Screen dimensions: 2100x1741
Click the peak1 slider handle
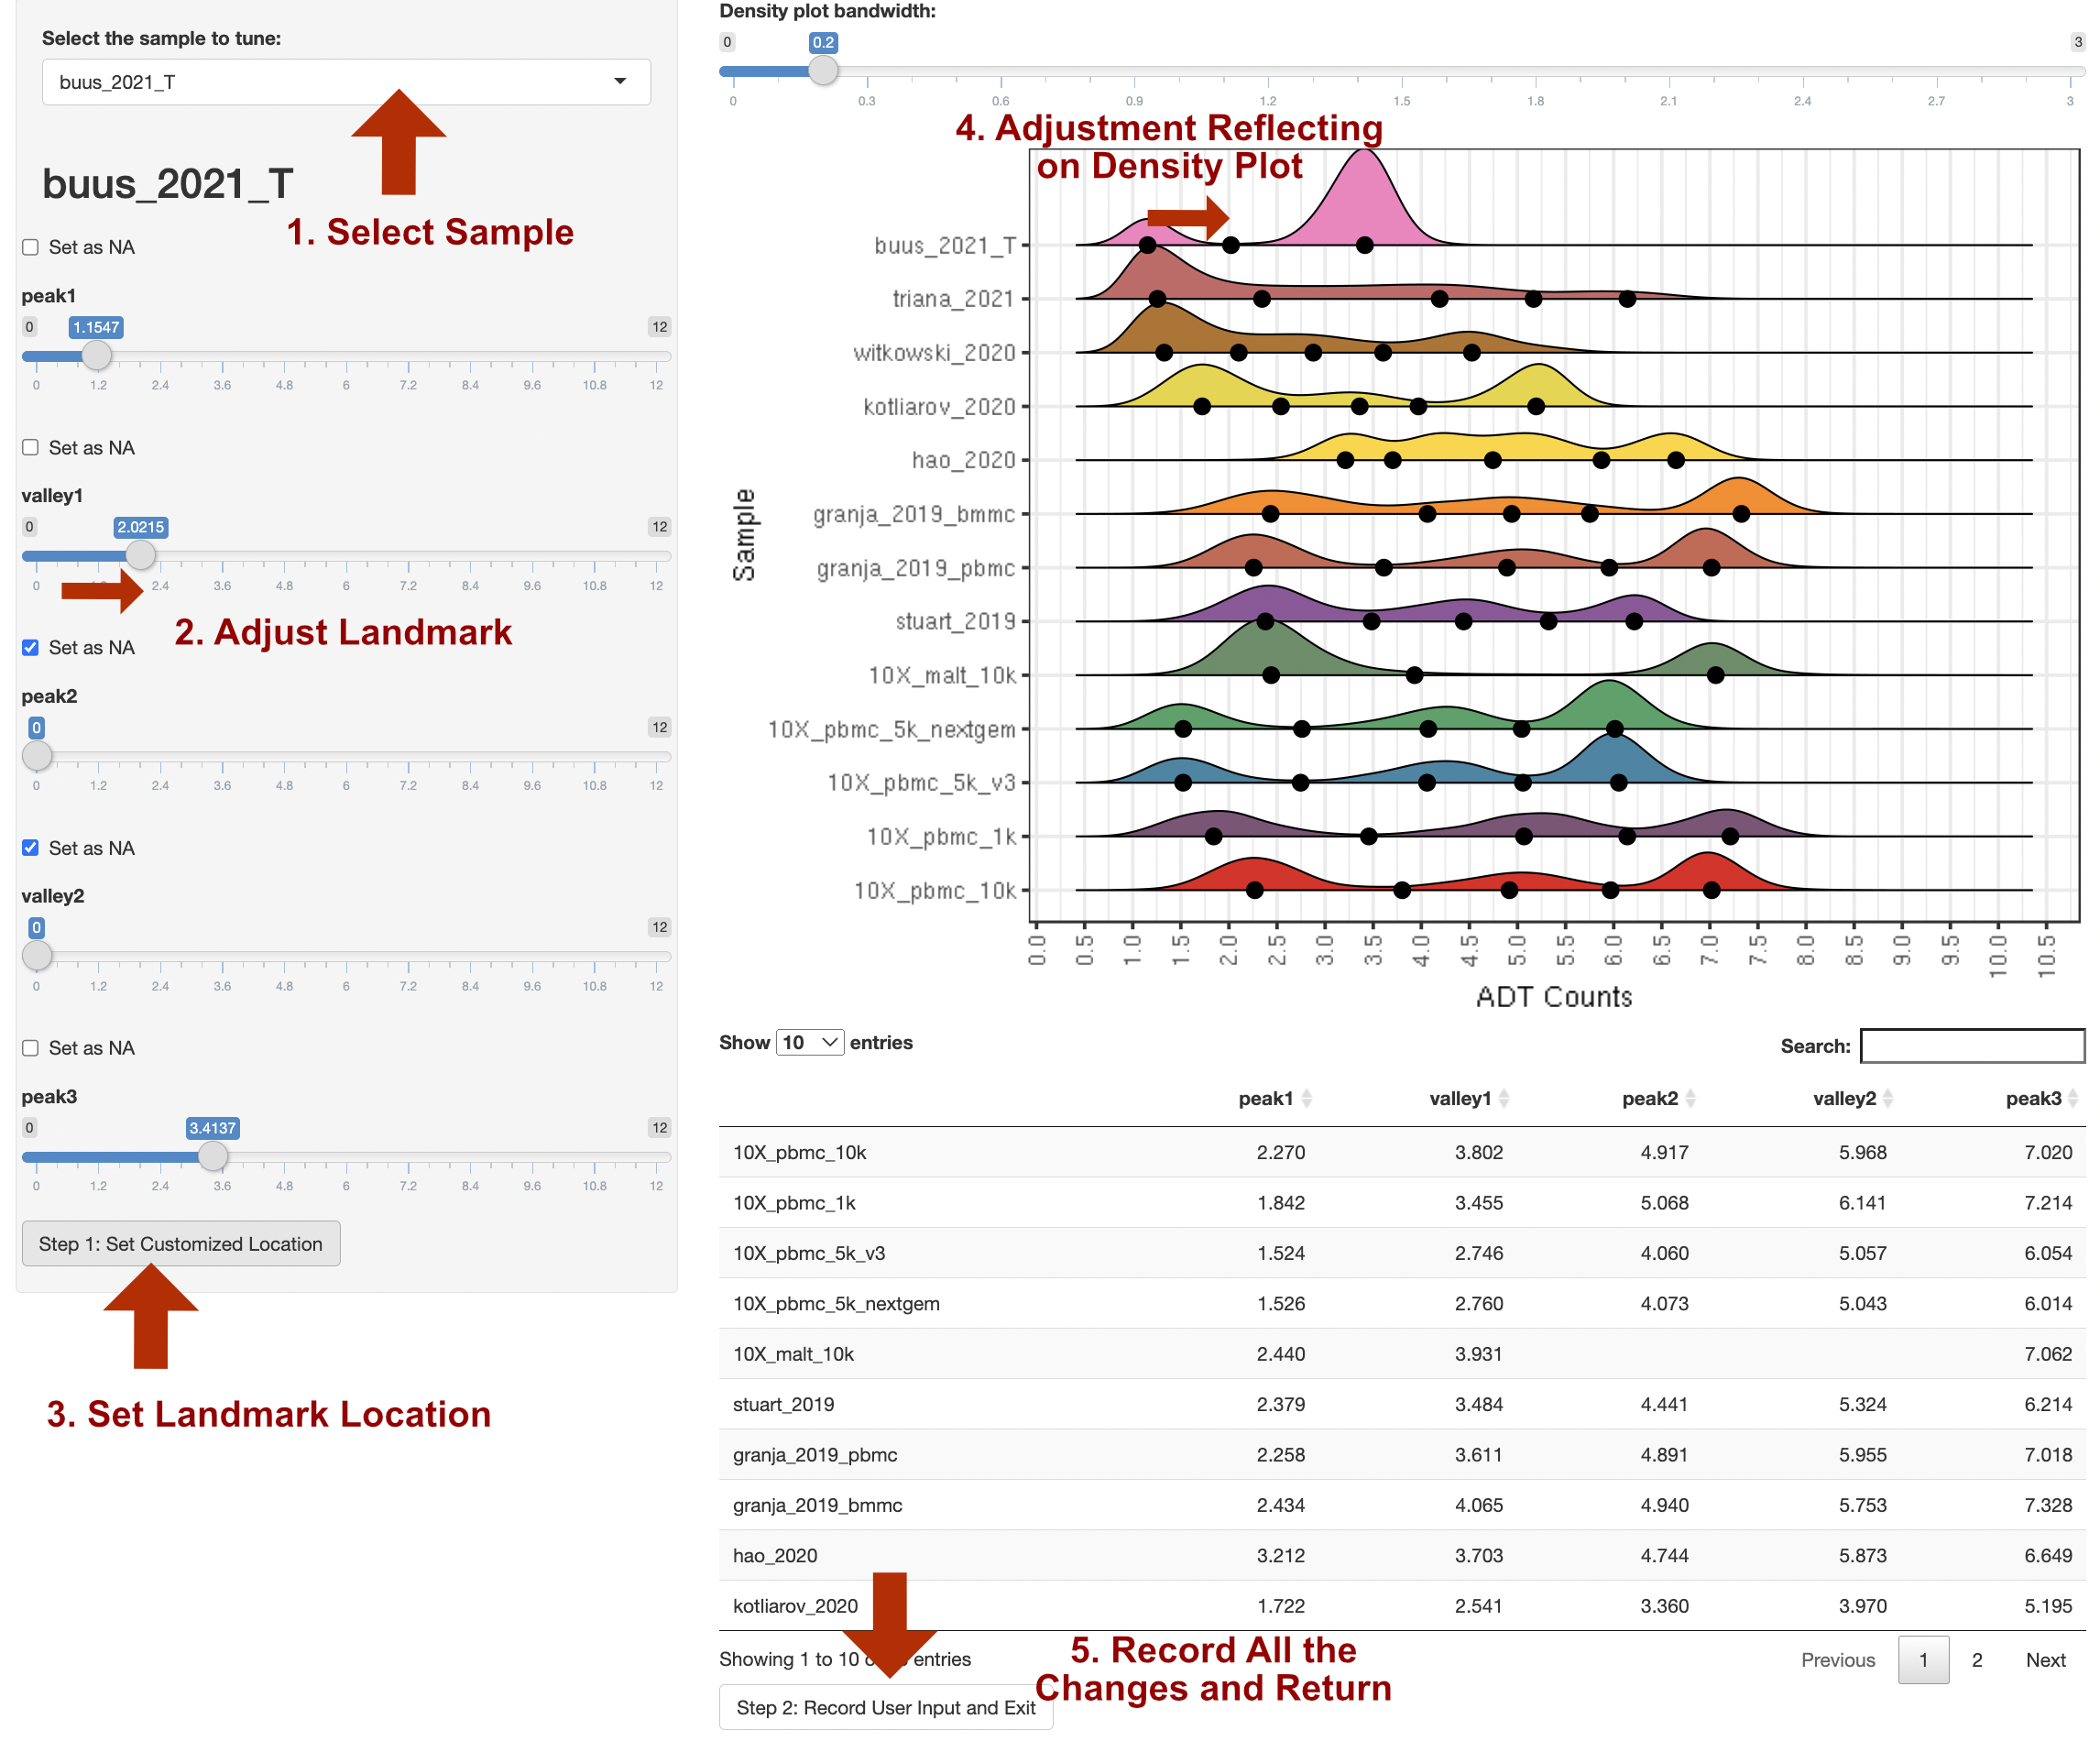[96, 355]
